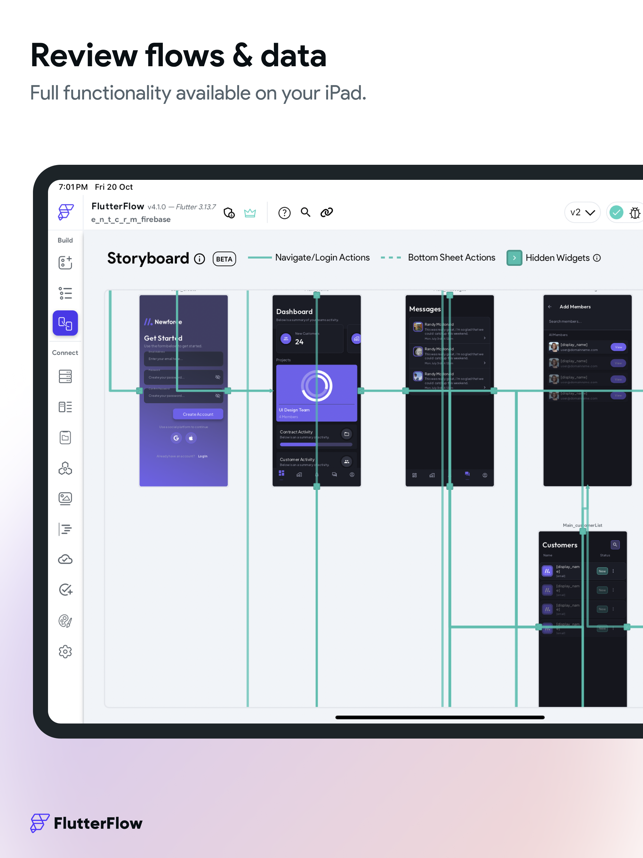
Task: Toggle the green checkmark status icon
Action: (x=616, y=212)
